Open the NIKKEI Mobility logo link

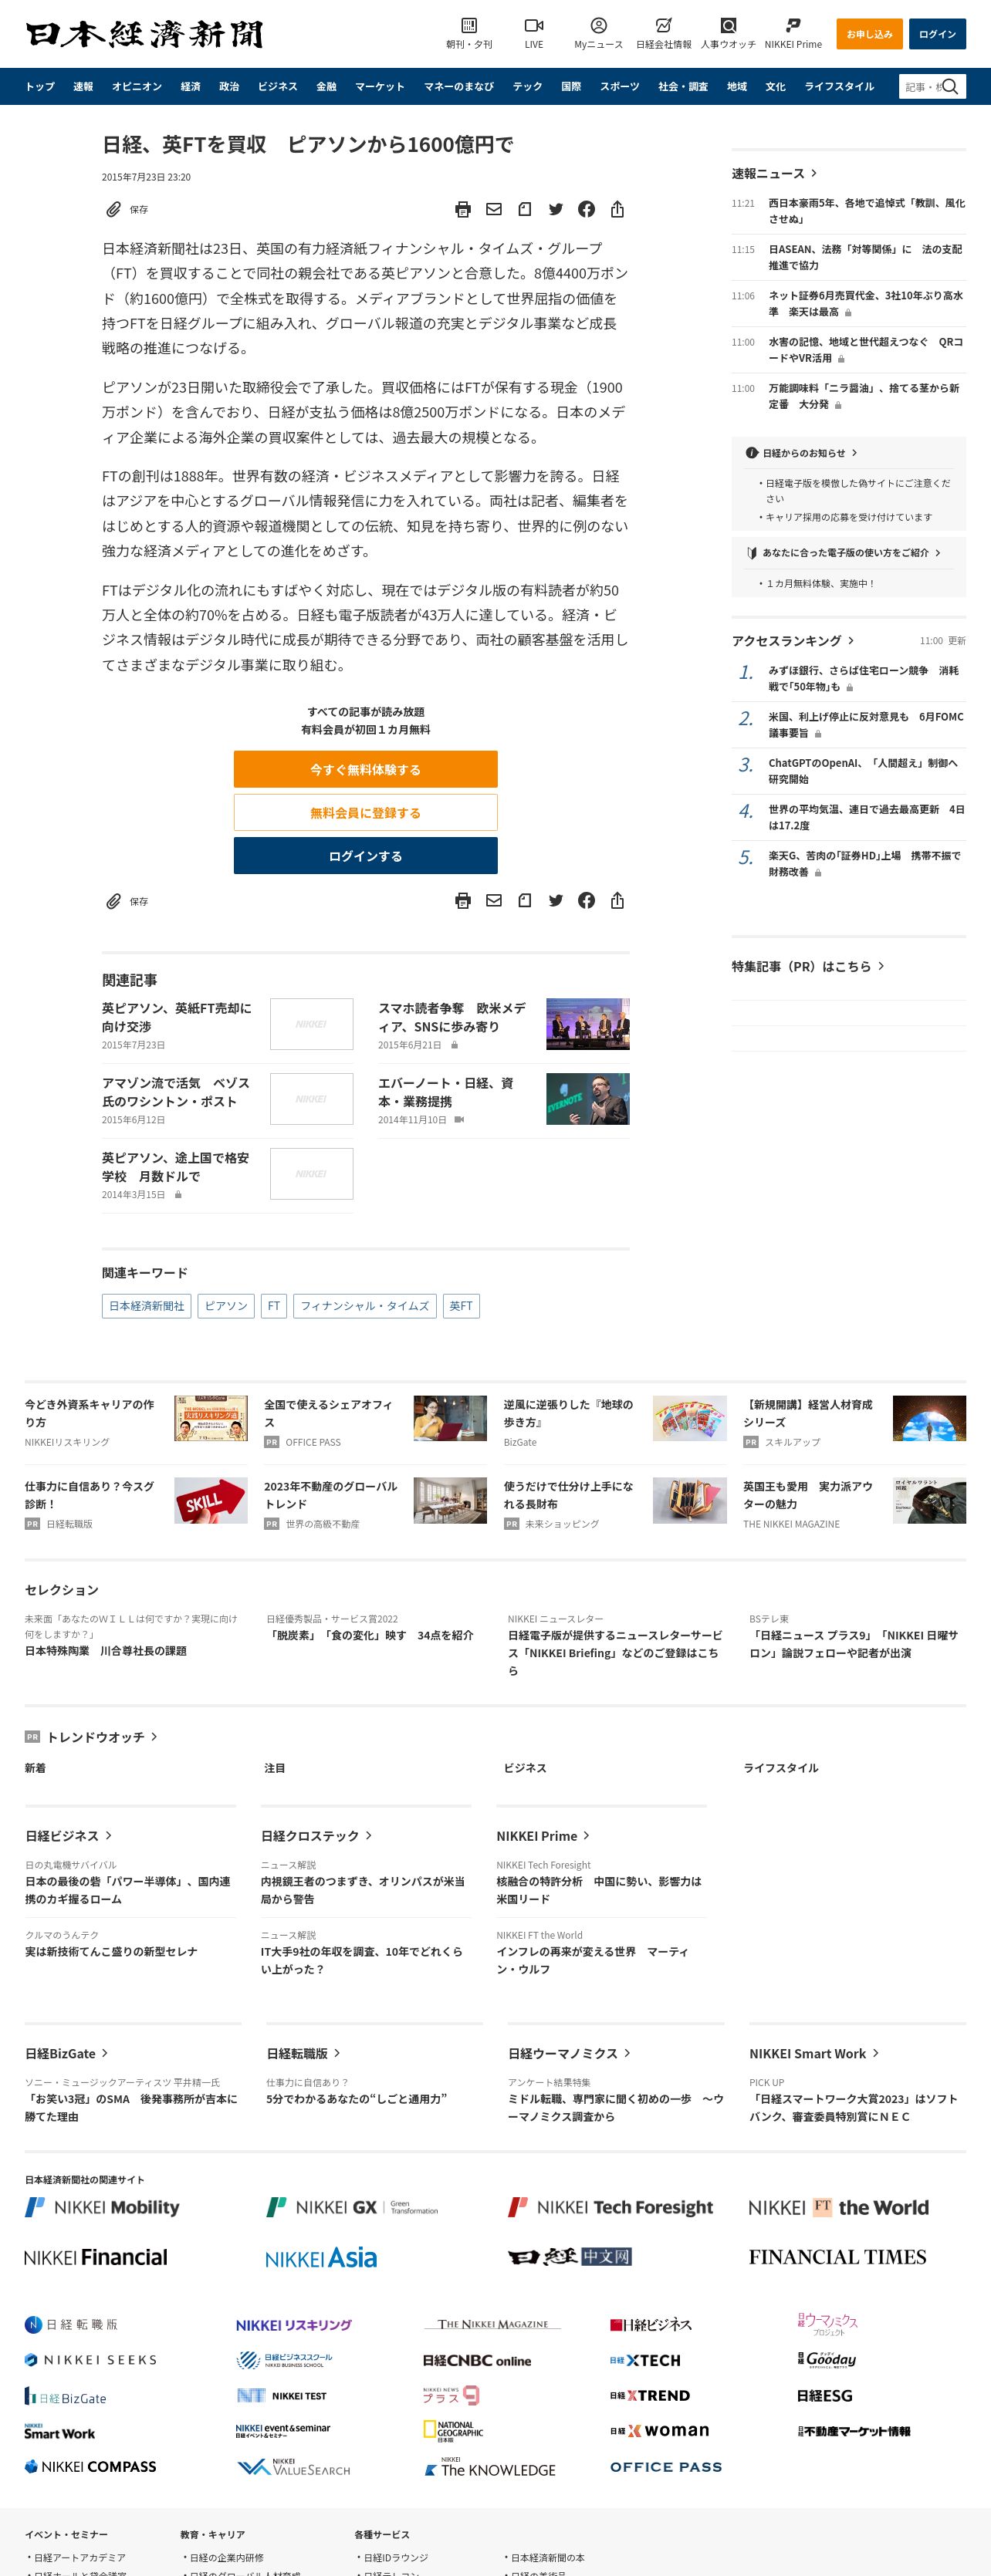[x=102, y=2207]
